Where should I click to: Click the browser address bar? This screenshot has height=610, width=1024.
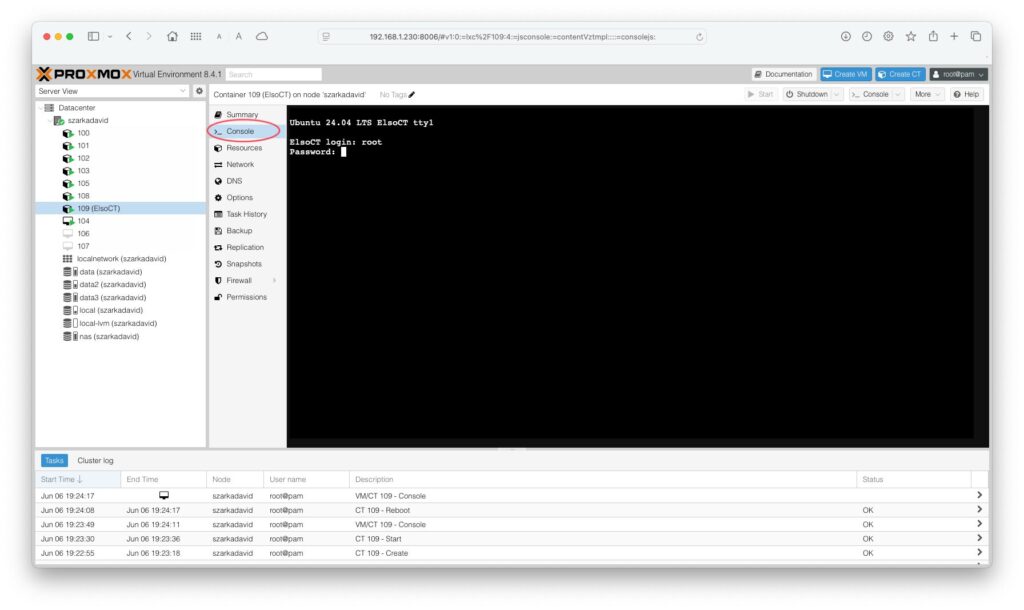coord(513,37)
